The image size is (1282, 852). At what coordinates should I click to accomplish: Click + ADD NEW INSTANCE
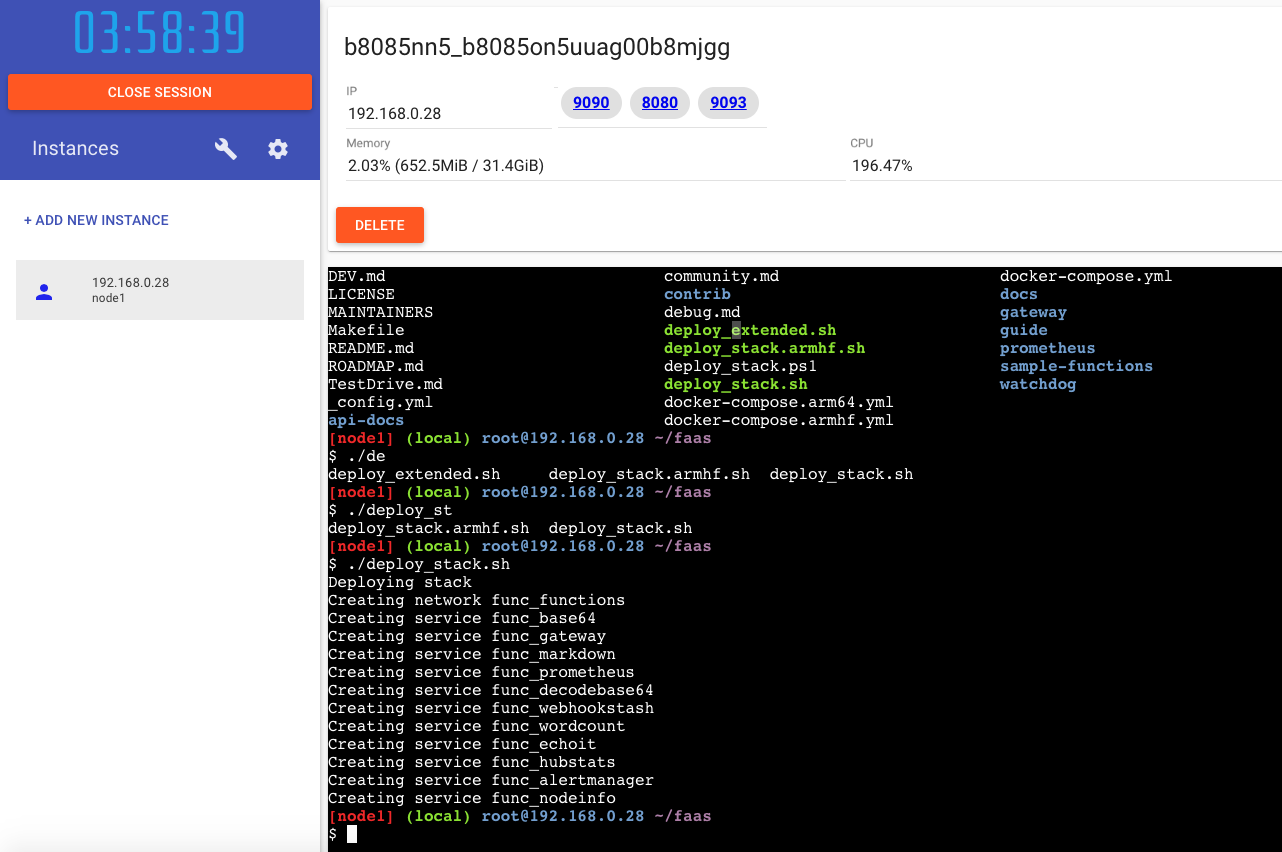point(96,220)
